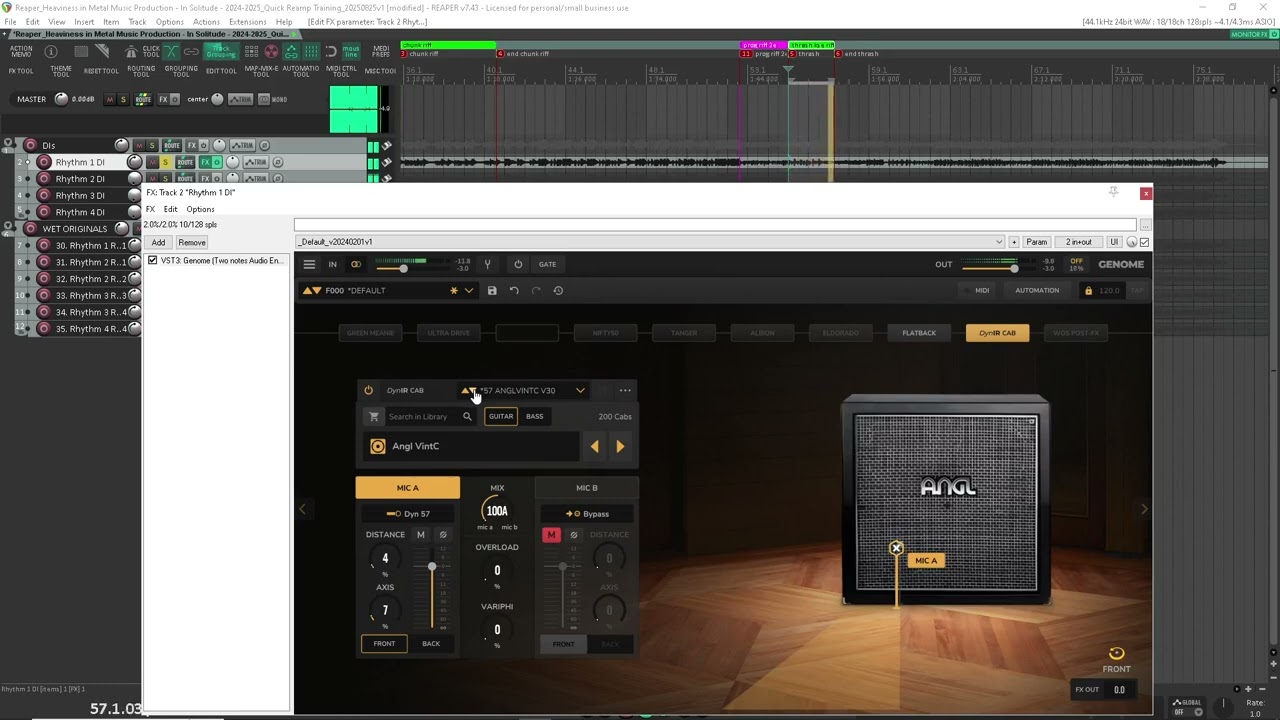Screen dimensions: 1280x720
Task: Open MIDI Prefs toolbar button
Action: [381, 51]
